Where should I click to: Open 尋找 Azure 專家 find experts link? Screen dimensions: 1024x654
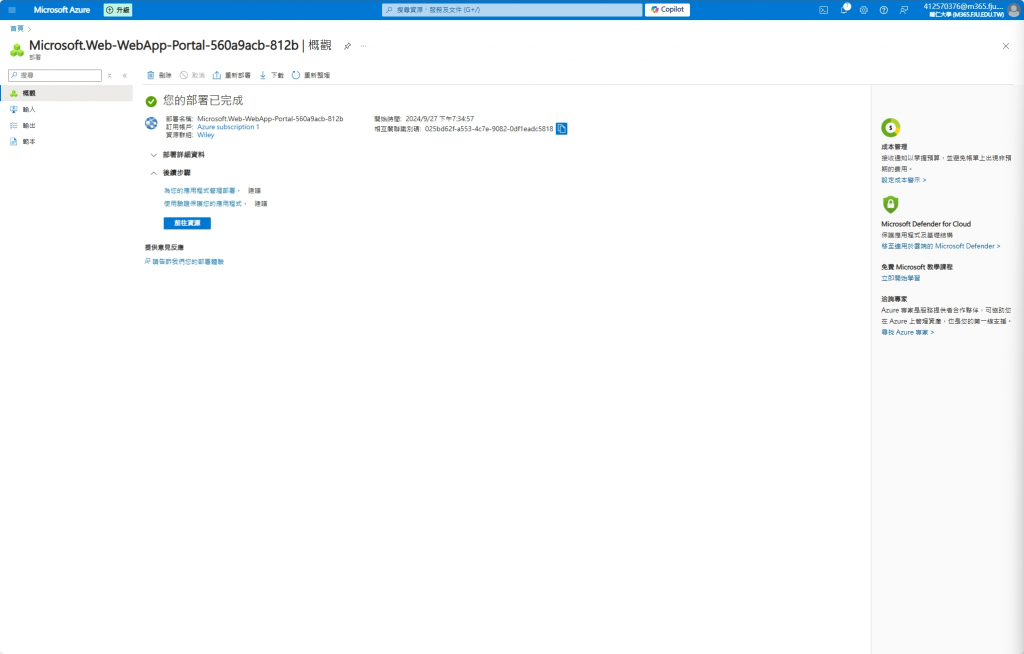tap(908, 333)
